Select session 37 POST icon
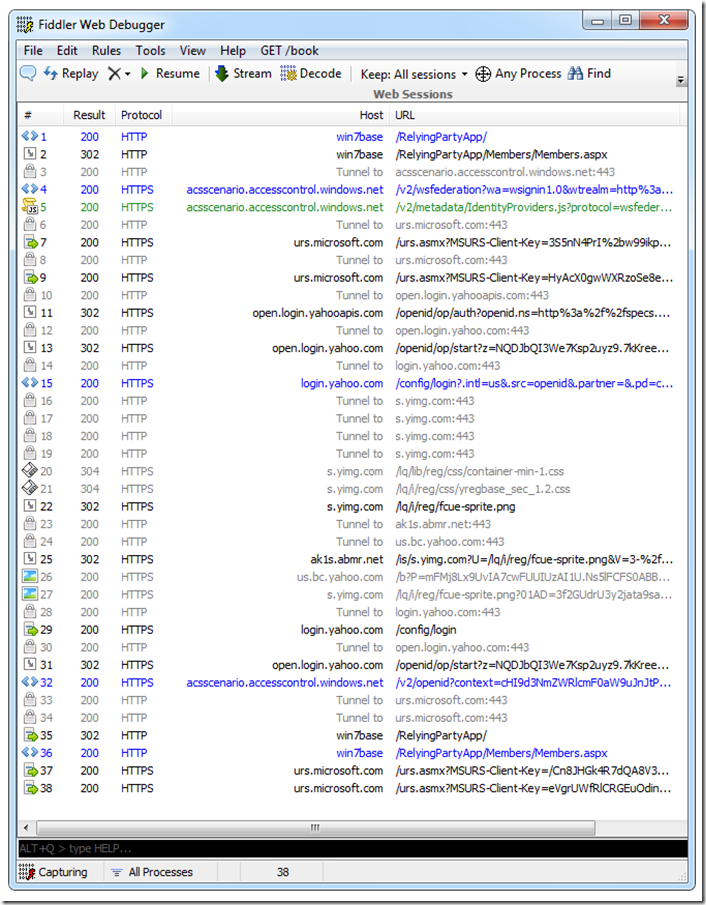The width and height of the screenshot is (706, 905). coord(30,771)
